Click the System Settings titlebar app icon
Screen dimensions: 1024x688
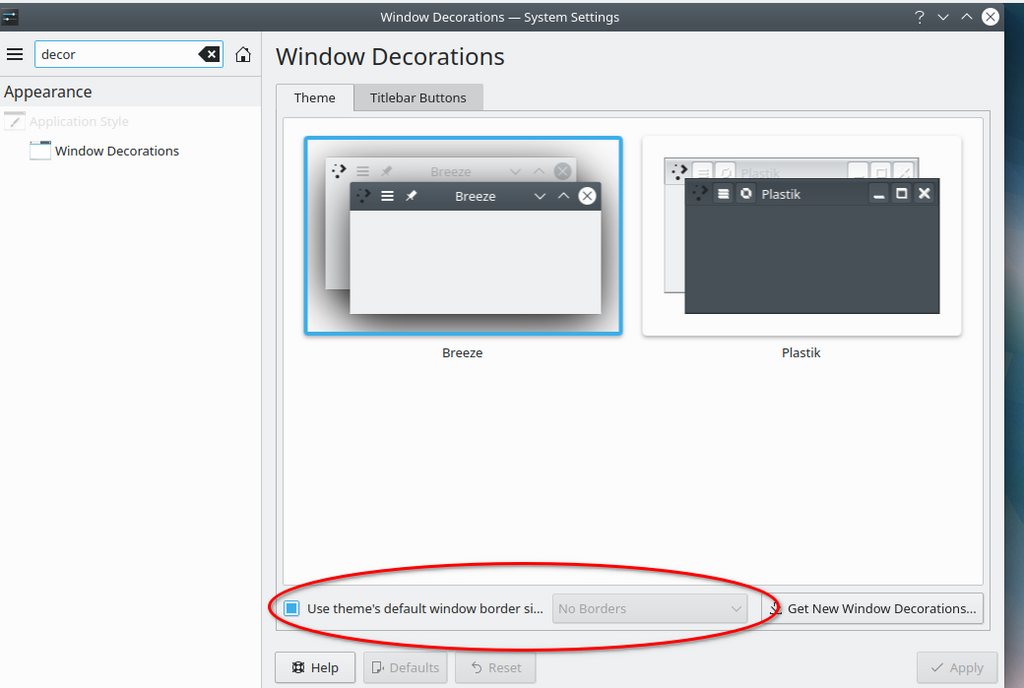pos(11,16)
